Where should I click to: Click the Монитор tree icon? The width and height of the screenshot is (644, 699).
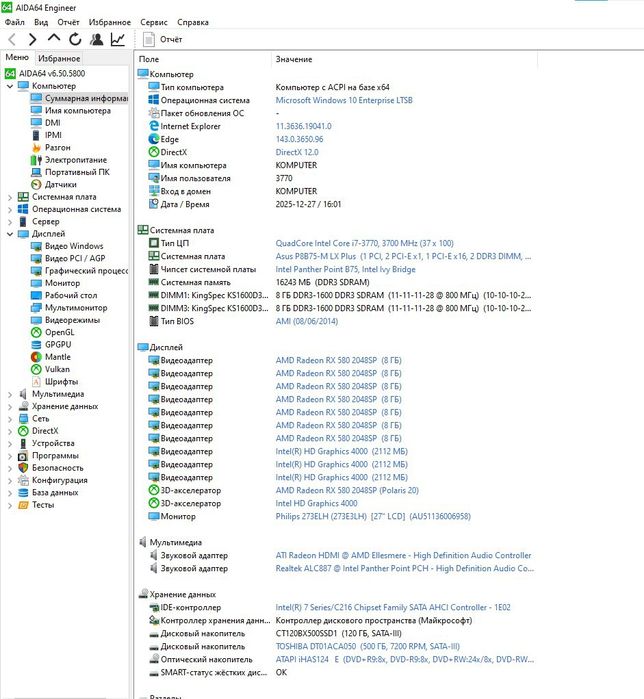pyautogui.click(x=37, y=283)
